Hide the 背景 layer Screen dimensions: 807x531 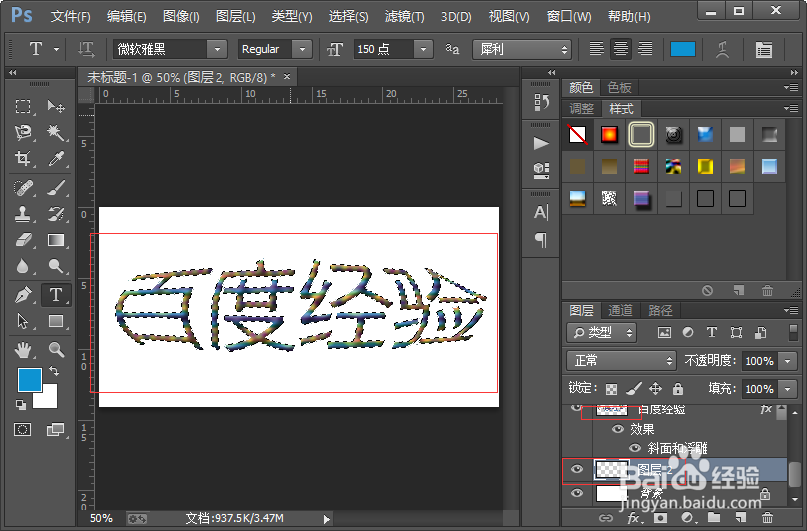click(x=577, y=493)
